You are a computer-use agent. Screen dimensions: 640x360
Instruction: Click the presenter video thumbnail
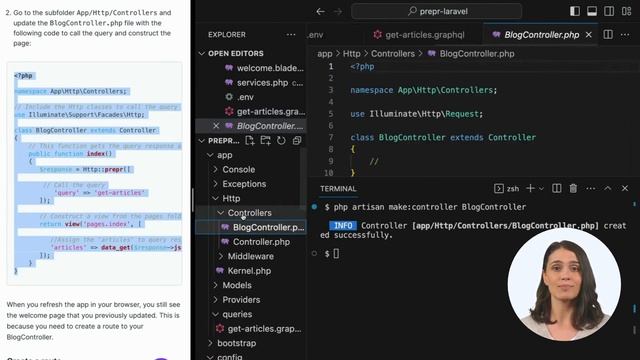(x=564, y=284)
